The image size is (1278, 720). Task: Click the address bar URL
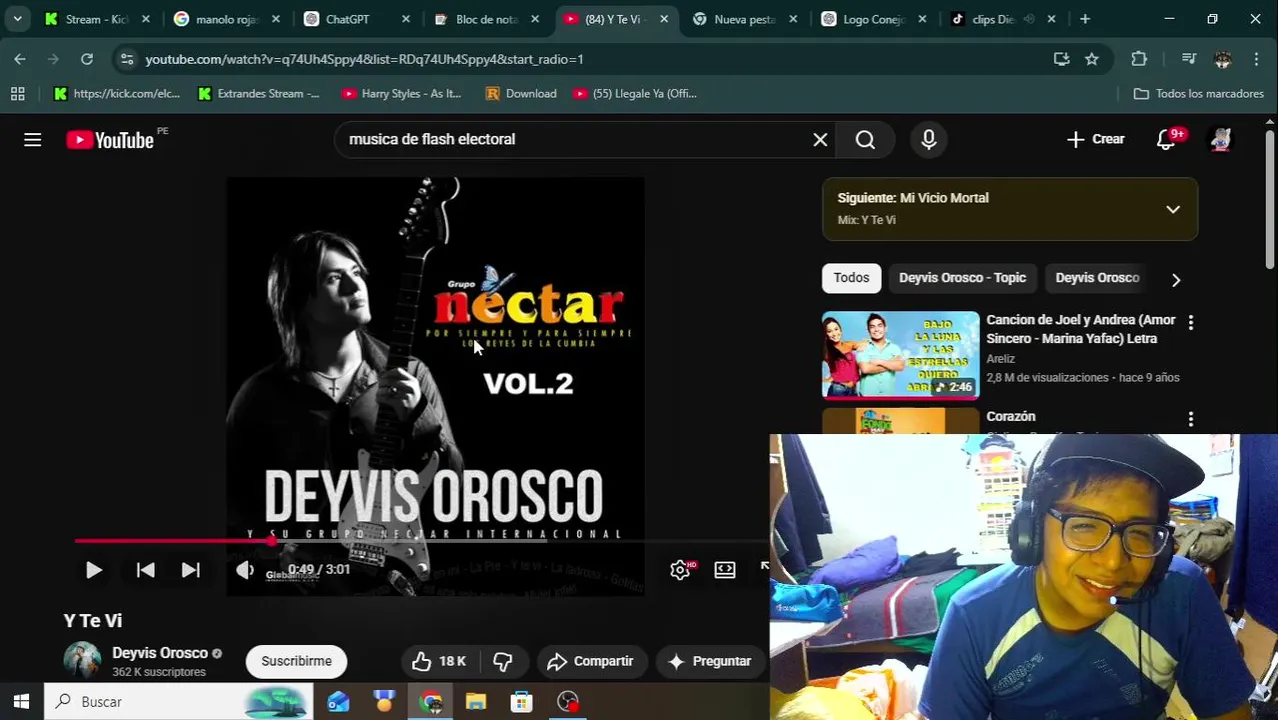point(364,59)
